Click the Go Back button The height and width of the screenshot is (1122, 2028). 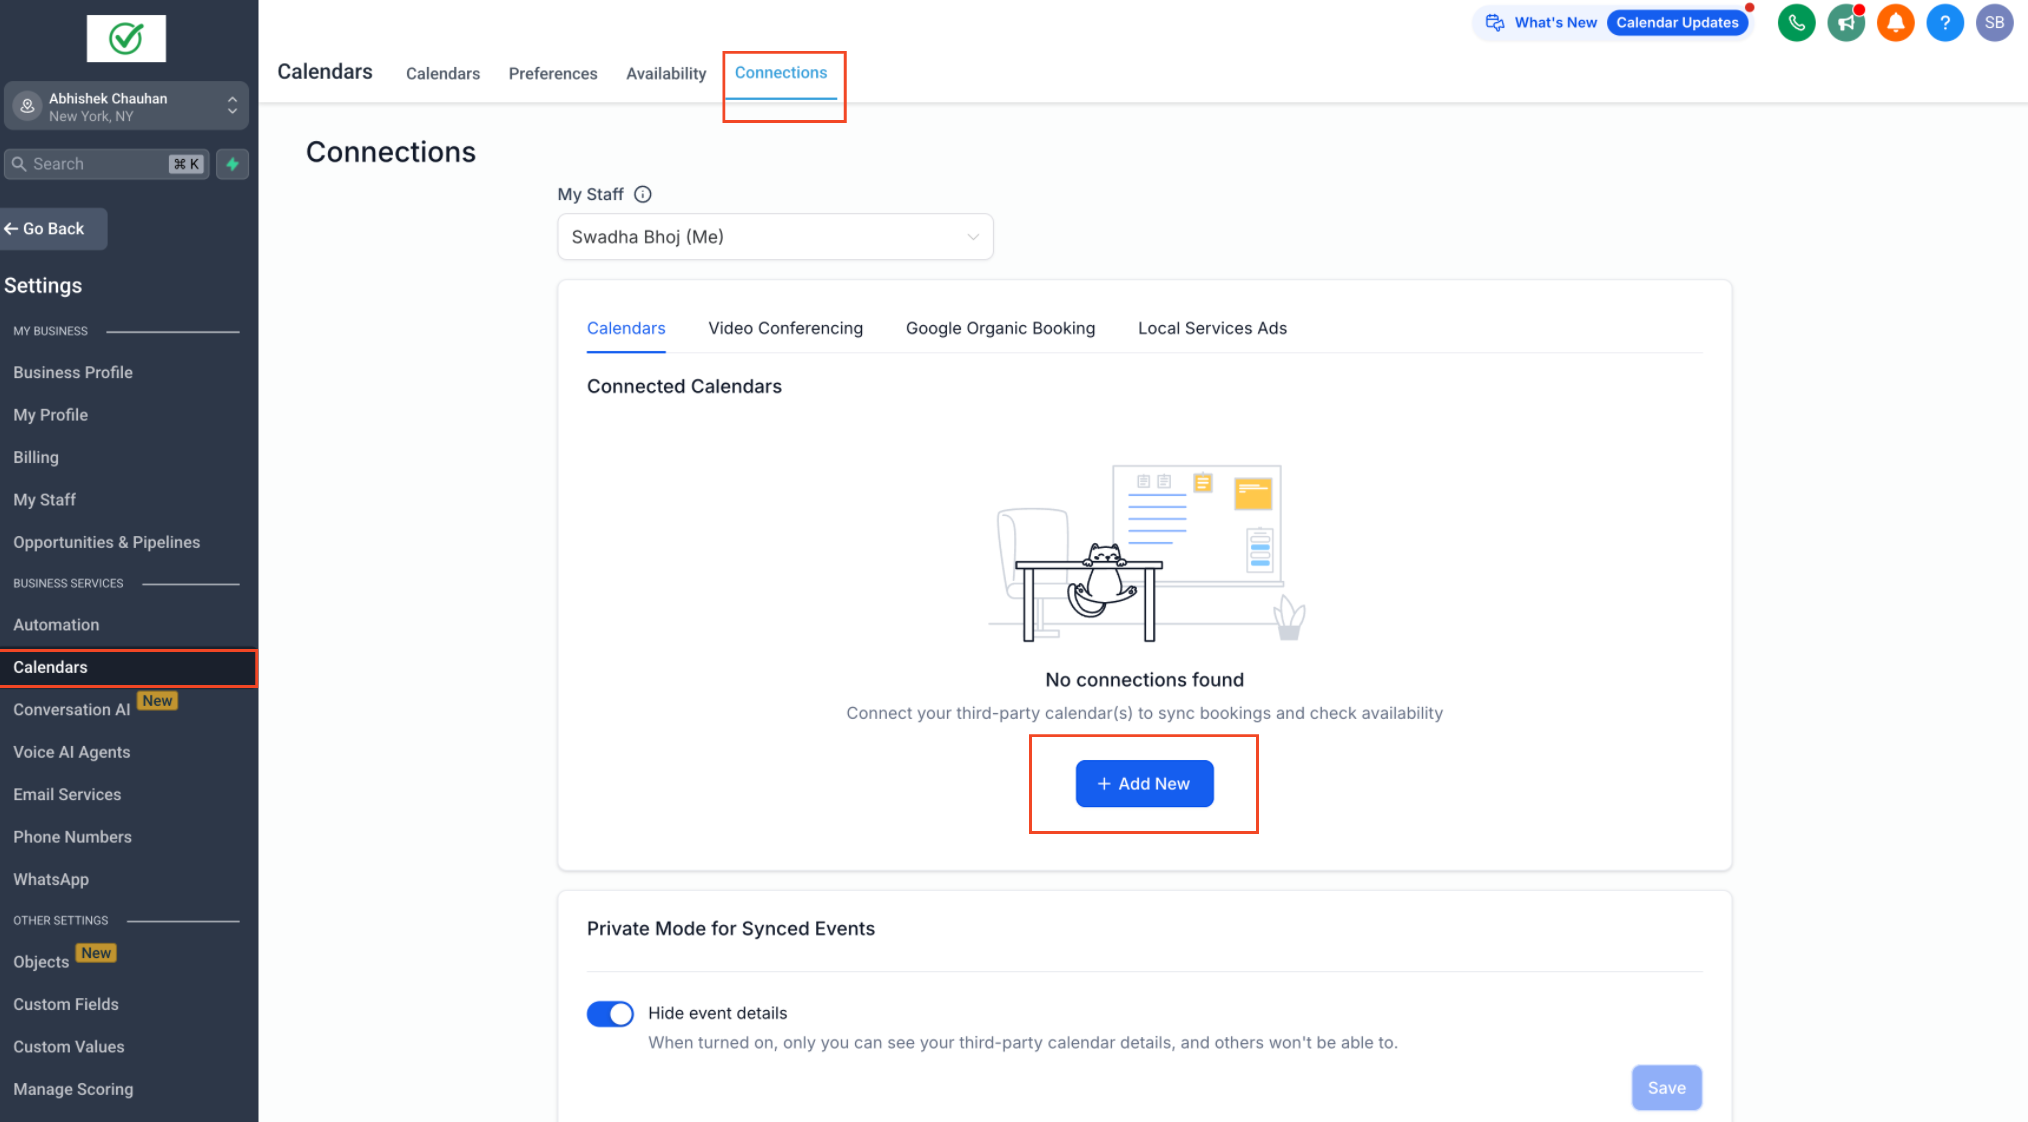tap(53, 229)
